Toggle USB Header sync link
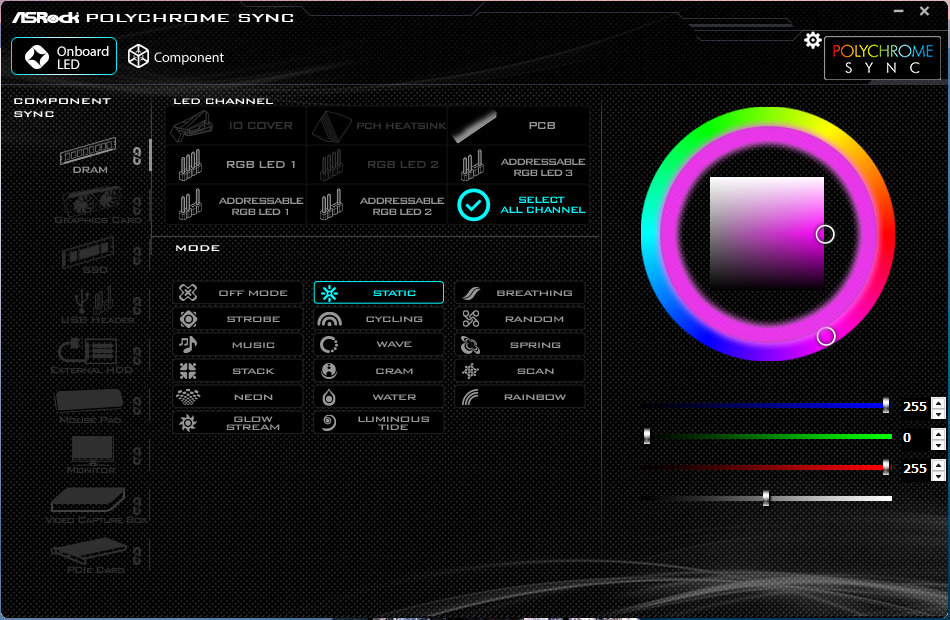The image size is (950, 620). coord(138,305)
